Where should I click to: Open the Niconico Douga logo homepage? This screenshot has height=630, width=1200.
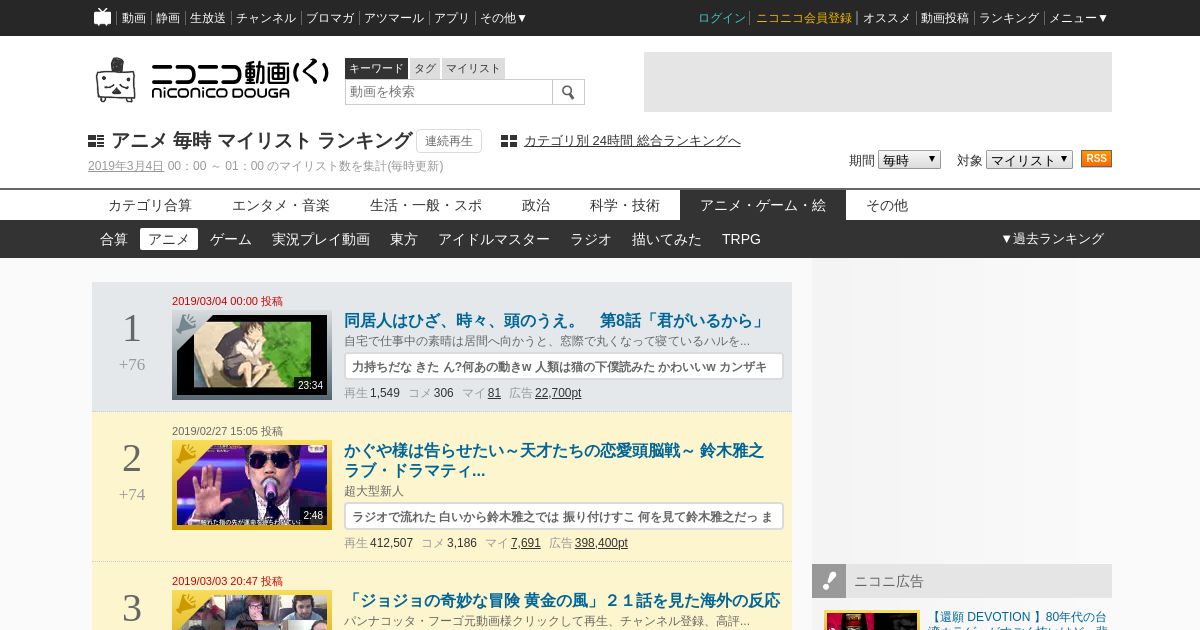coord(212,79)
